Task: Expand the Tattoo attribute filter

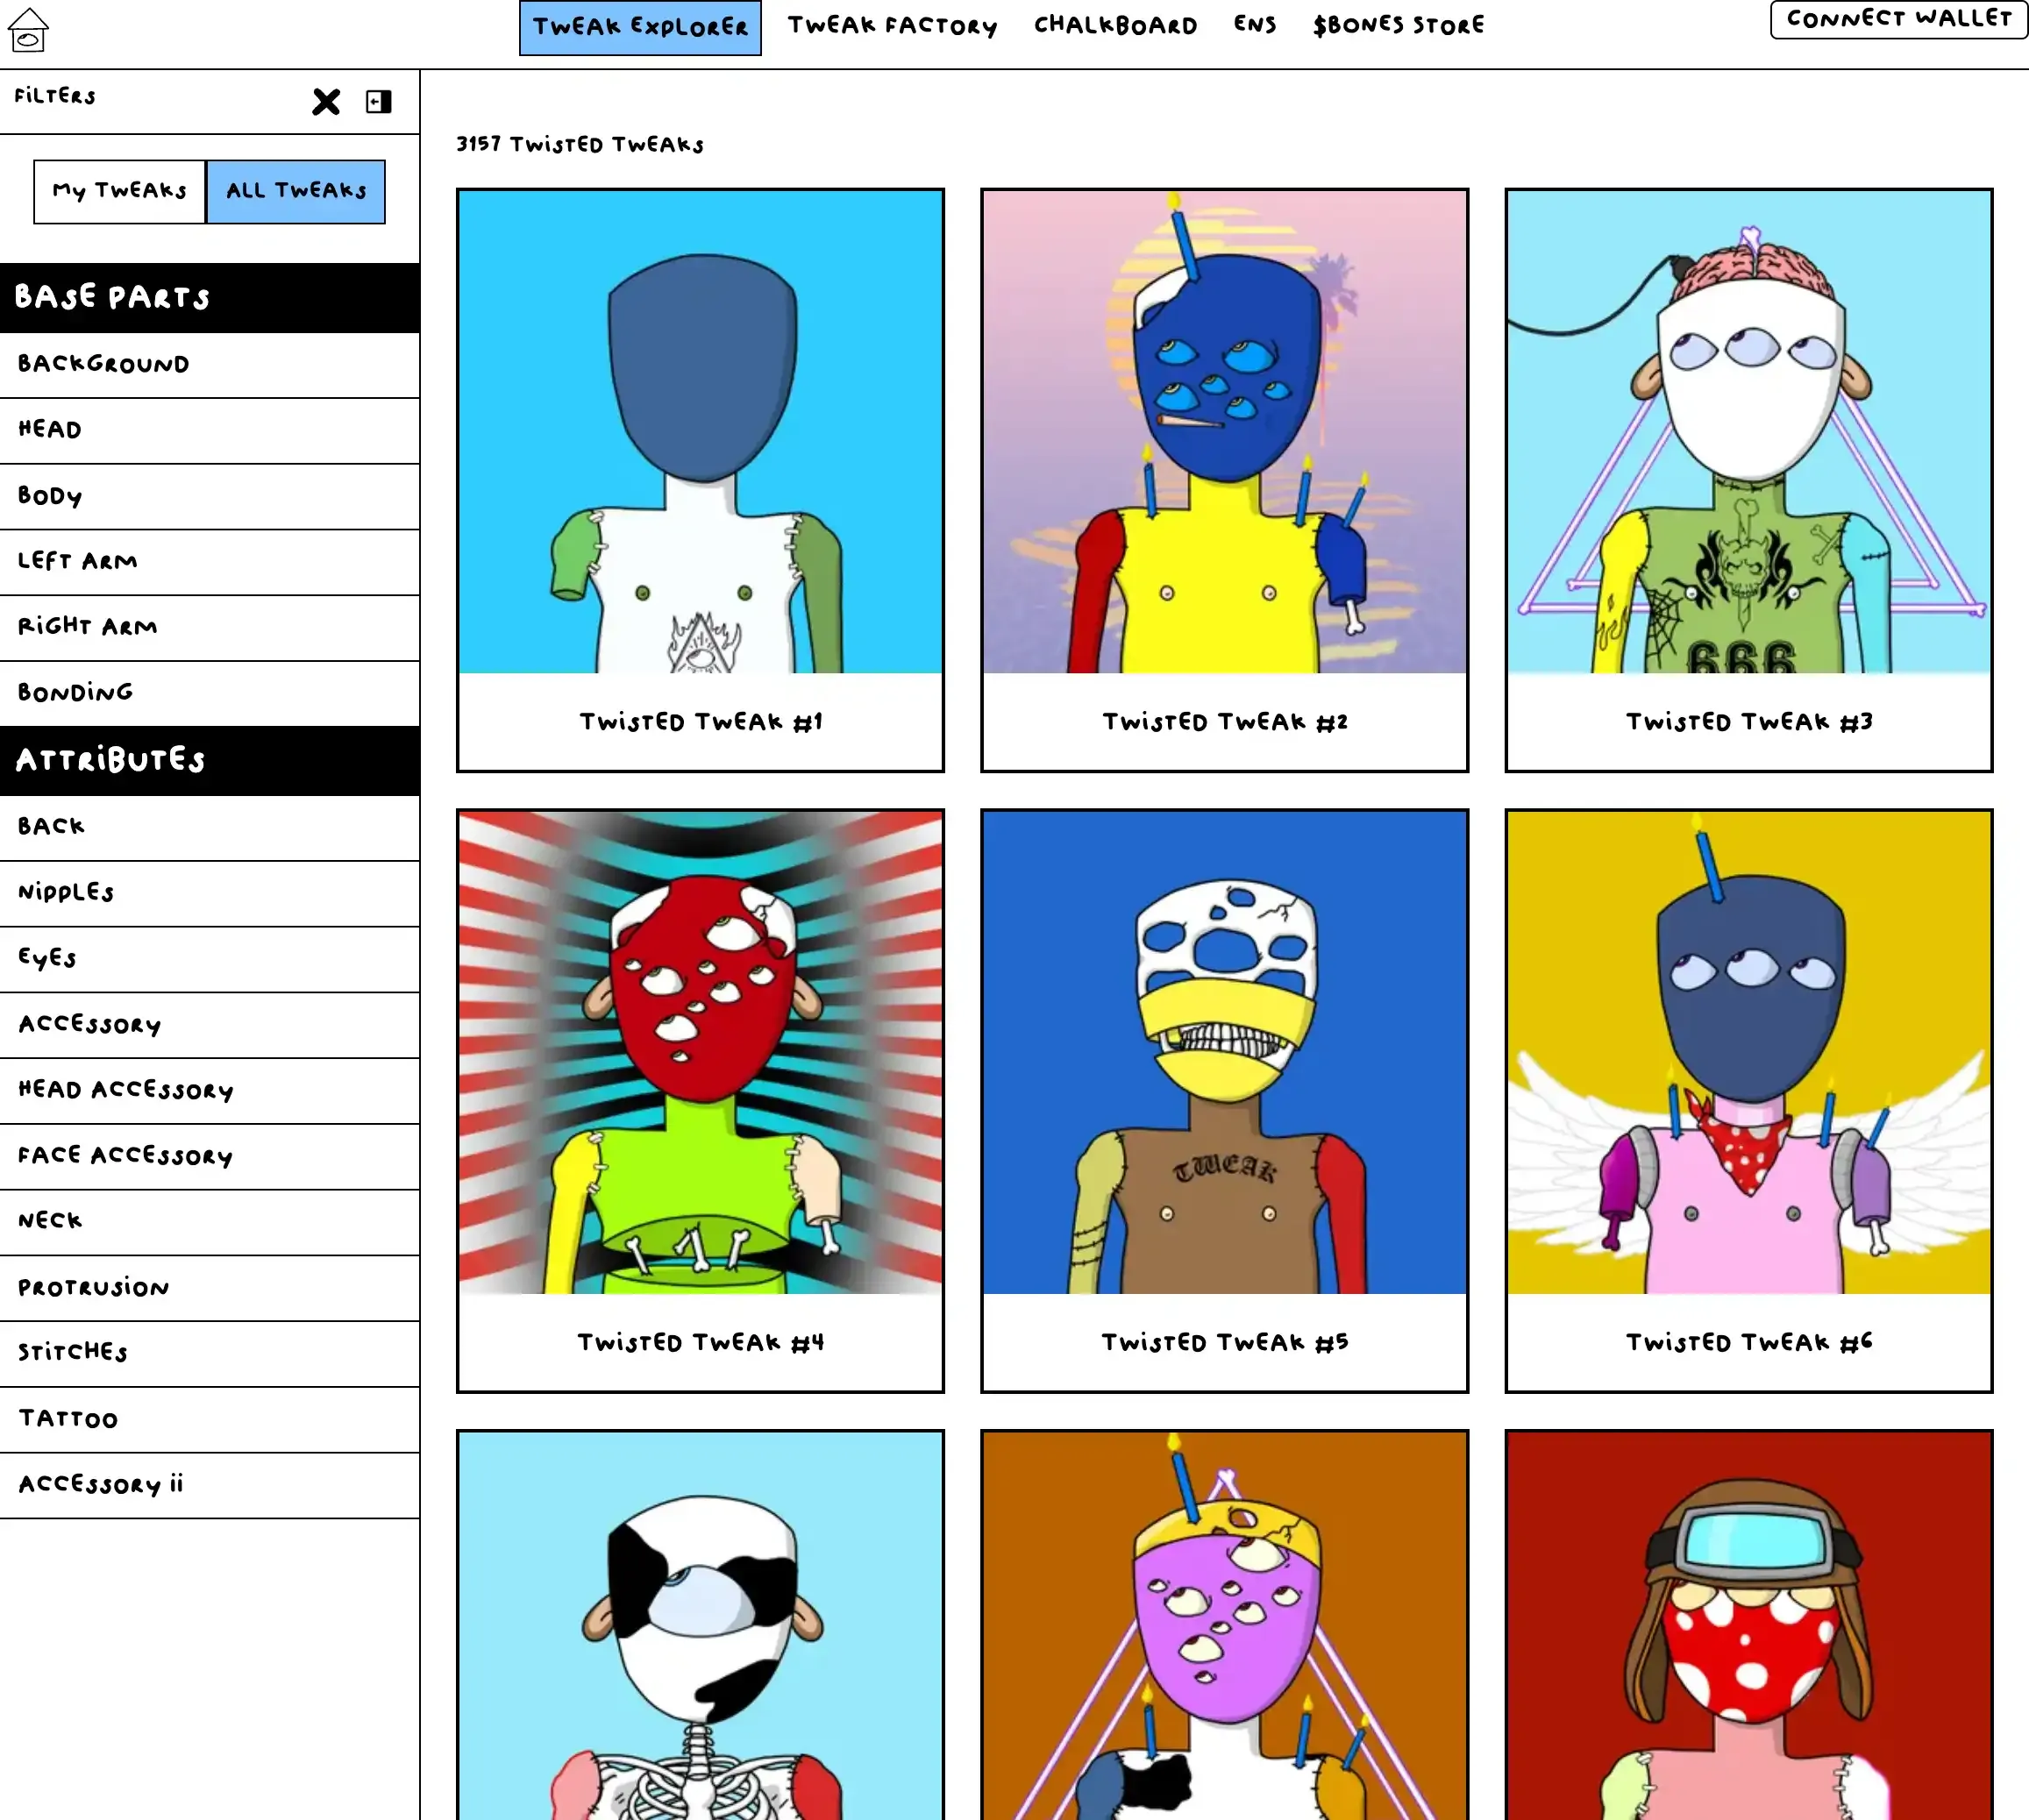Action: [x=209, y=1418]
